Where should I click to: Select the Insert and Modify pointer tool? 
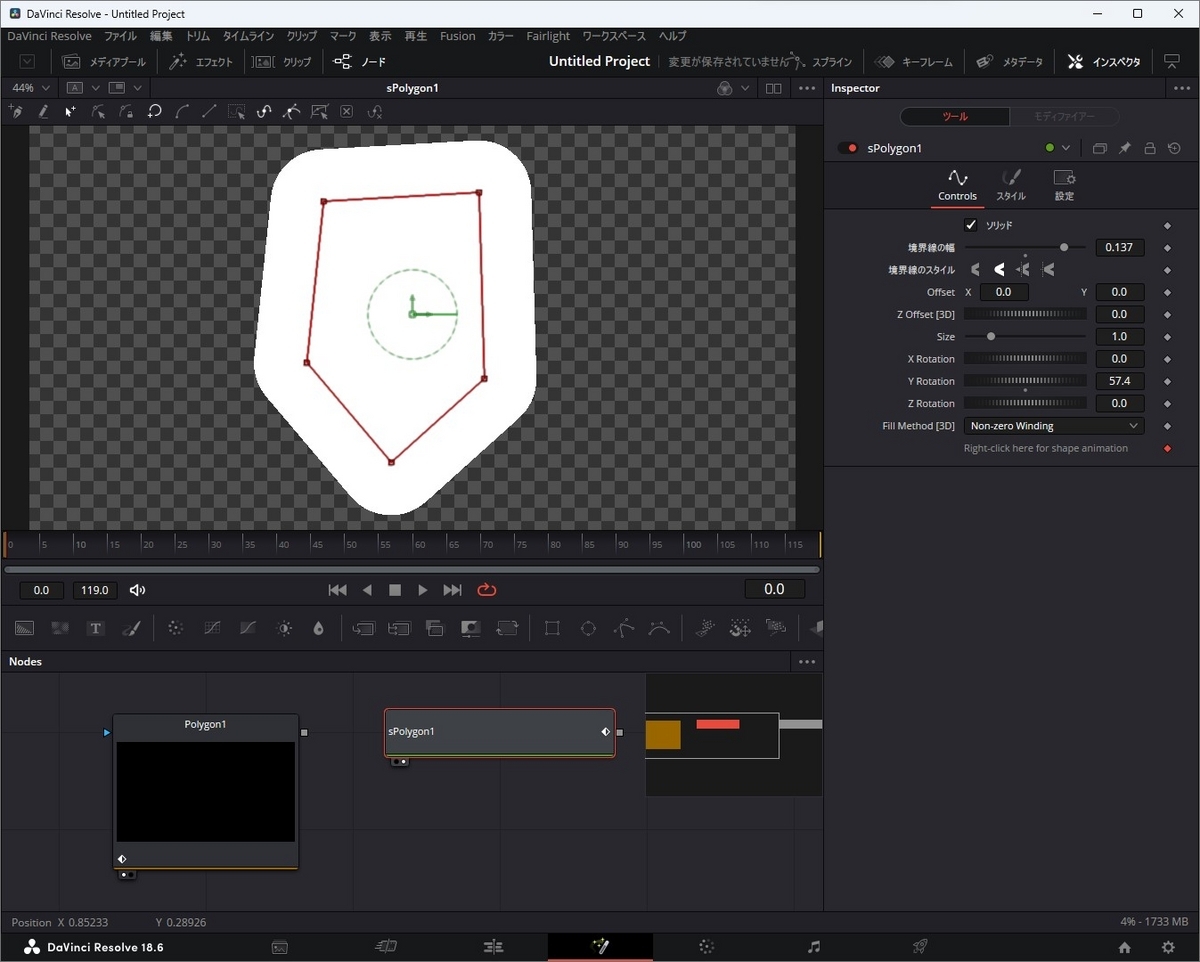[71, 112]
